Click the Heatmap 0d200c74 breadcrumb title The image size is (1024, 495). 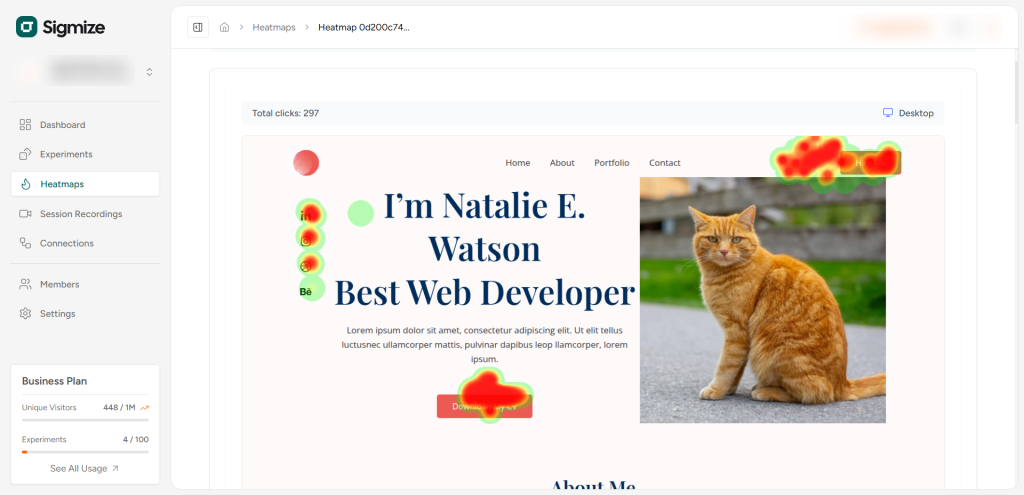point(364,27)
